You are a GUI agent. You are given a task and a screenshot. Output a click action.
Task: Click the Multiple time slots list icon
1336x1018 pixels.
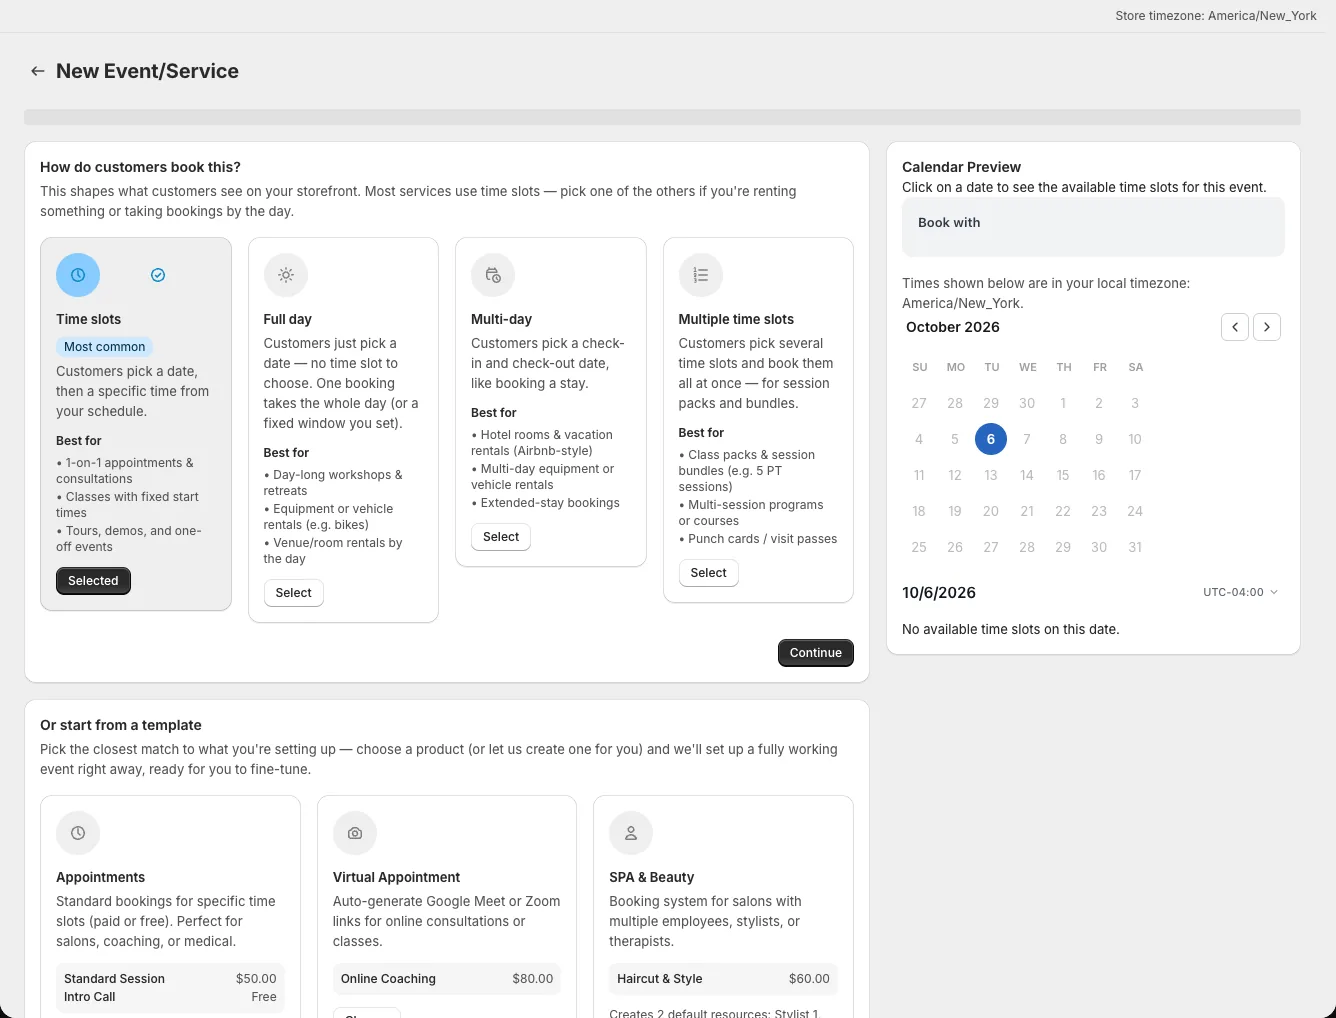click(701, 275)
